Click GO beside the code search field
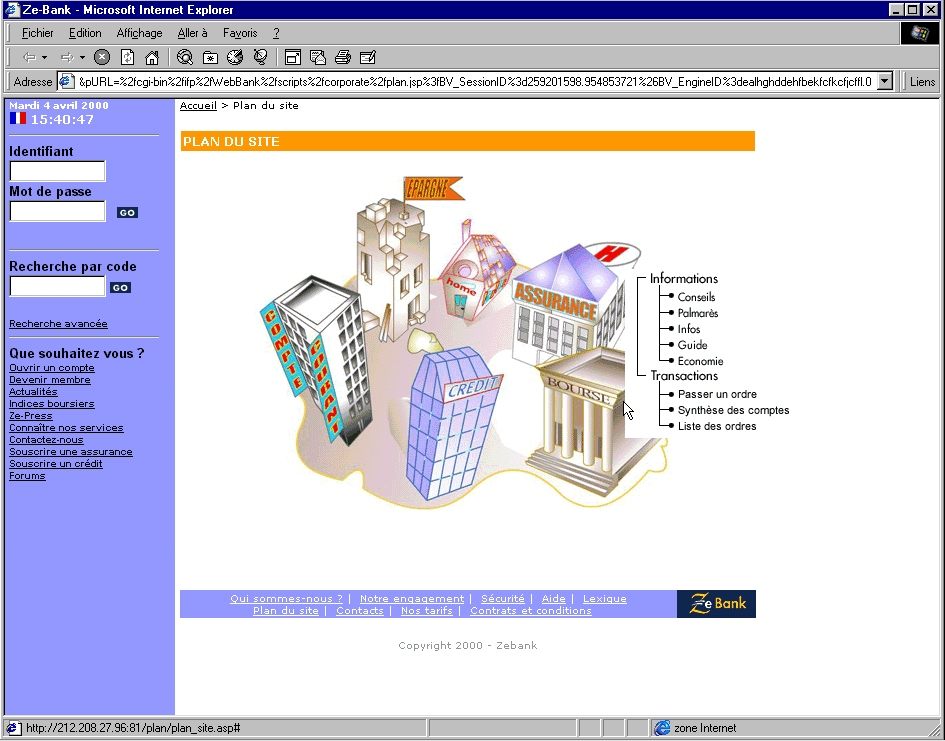Image resolution: width=945 pixels, height=741 pixels. (120, 288)
